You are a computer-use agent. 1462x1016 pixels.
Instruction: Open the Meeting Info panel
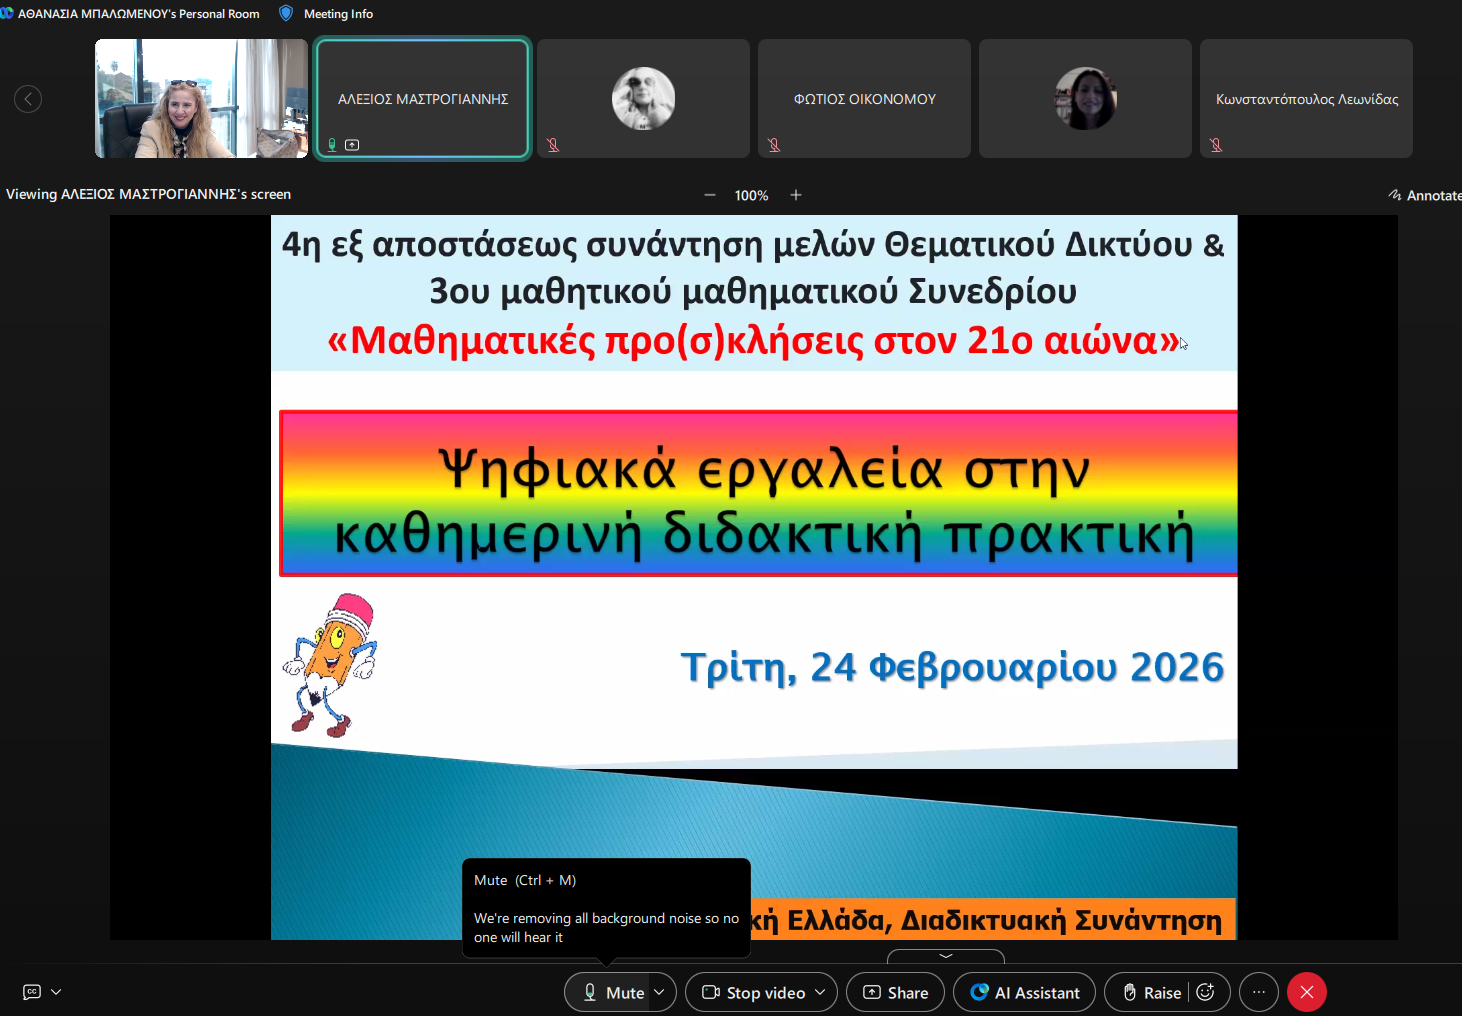(338, 14)
